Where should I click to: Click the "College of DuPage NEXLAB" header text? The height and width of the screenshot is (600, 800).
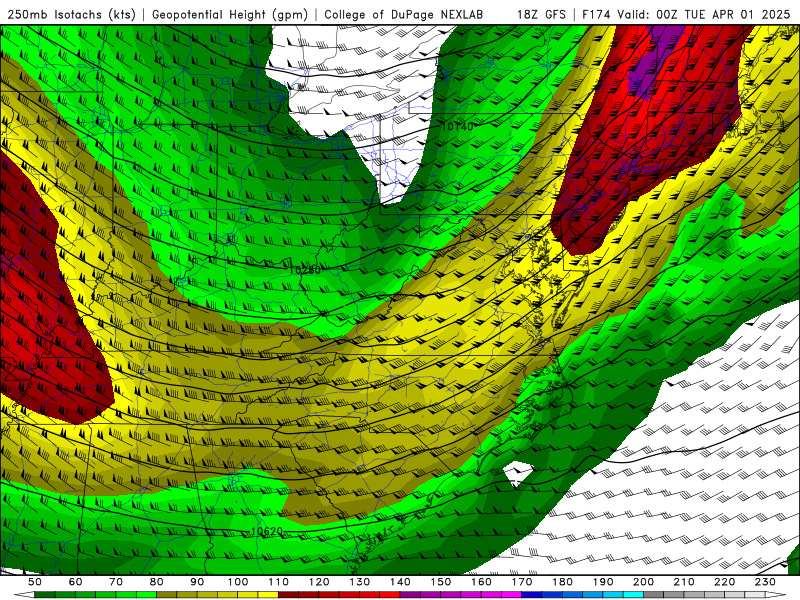(x=404, y=14)
